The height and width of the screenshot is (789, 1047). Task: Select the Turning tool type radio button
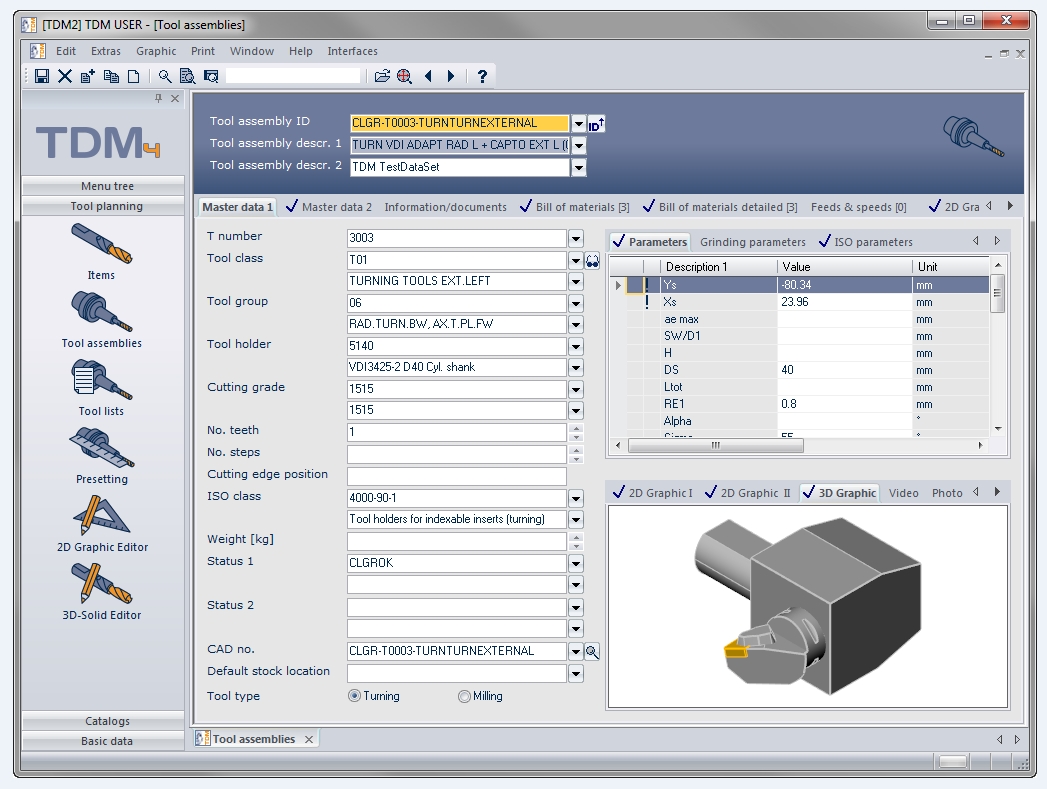coord(354,697)
